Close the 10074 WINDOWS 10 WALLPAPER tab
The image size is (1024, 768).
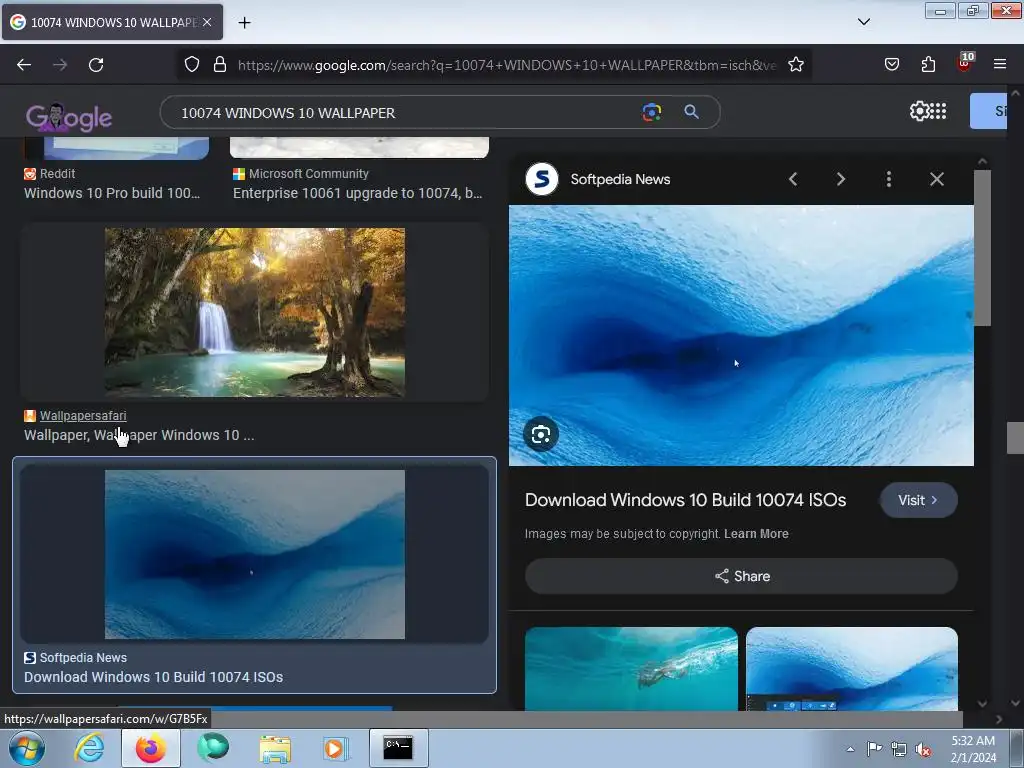[x=207, y=22]
